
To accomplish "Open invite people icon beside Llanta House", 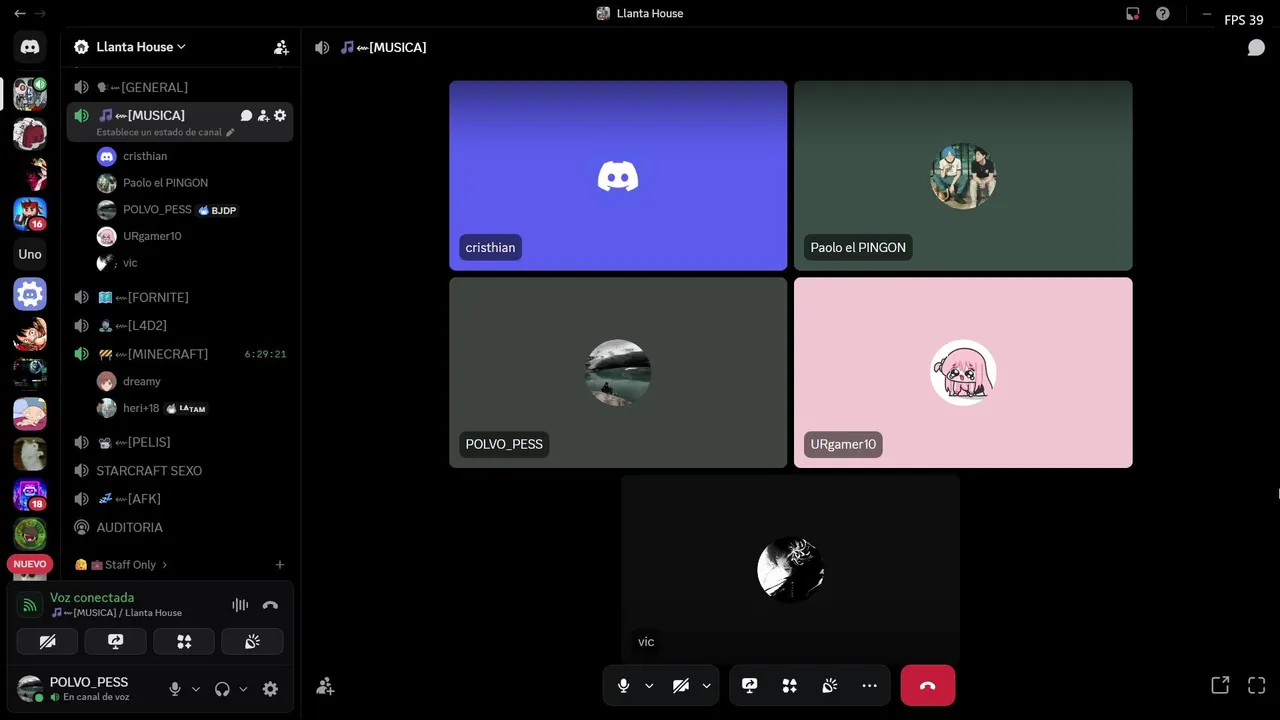I will pyautogui.click(x=281, y=47).
